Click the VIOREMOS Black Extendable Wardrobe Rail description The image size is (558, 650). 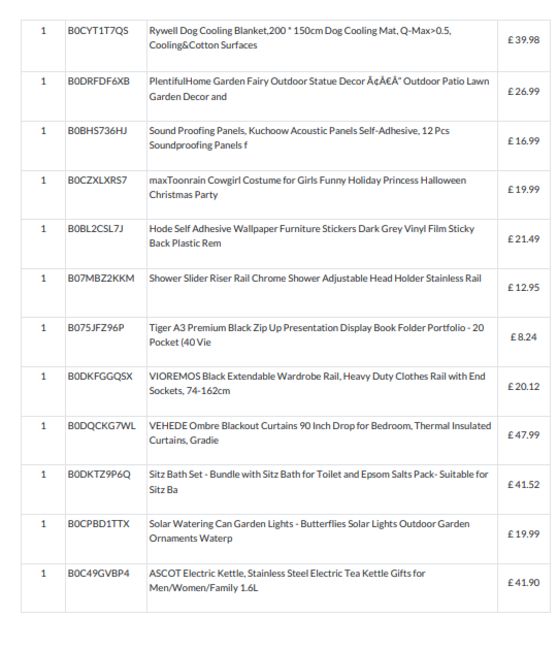click(317, 383)
